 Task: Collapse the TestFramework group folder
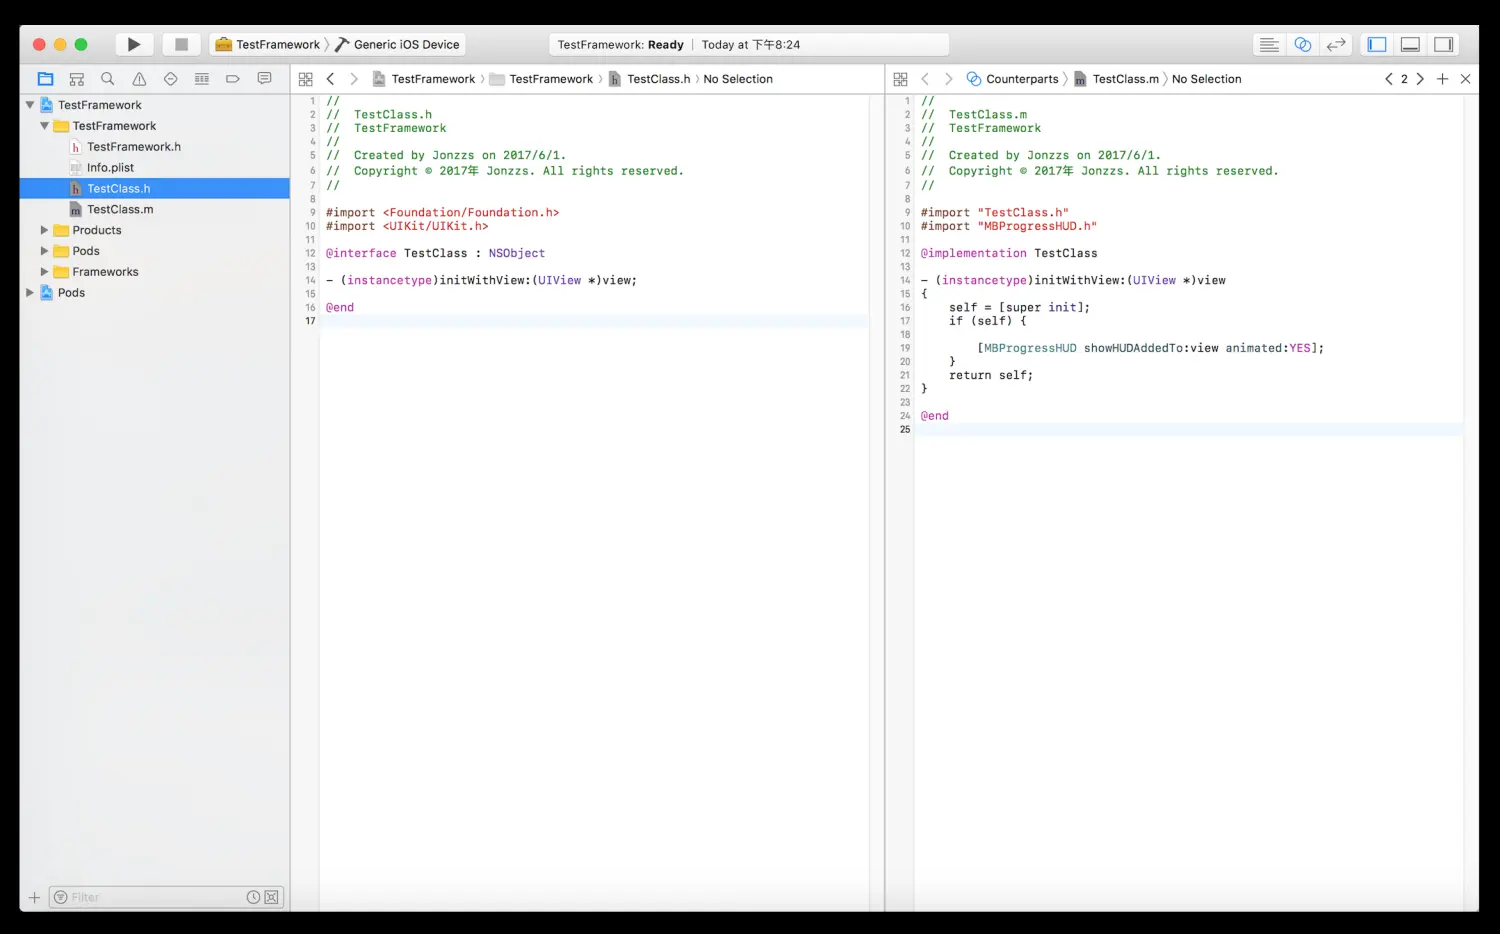pyautogui.click(x=44, y=125)
